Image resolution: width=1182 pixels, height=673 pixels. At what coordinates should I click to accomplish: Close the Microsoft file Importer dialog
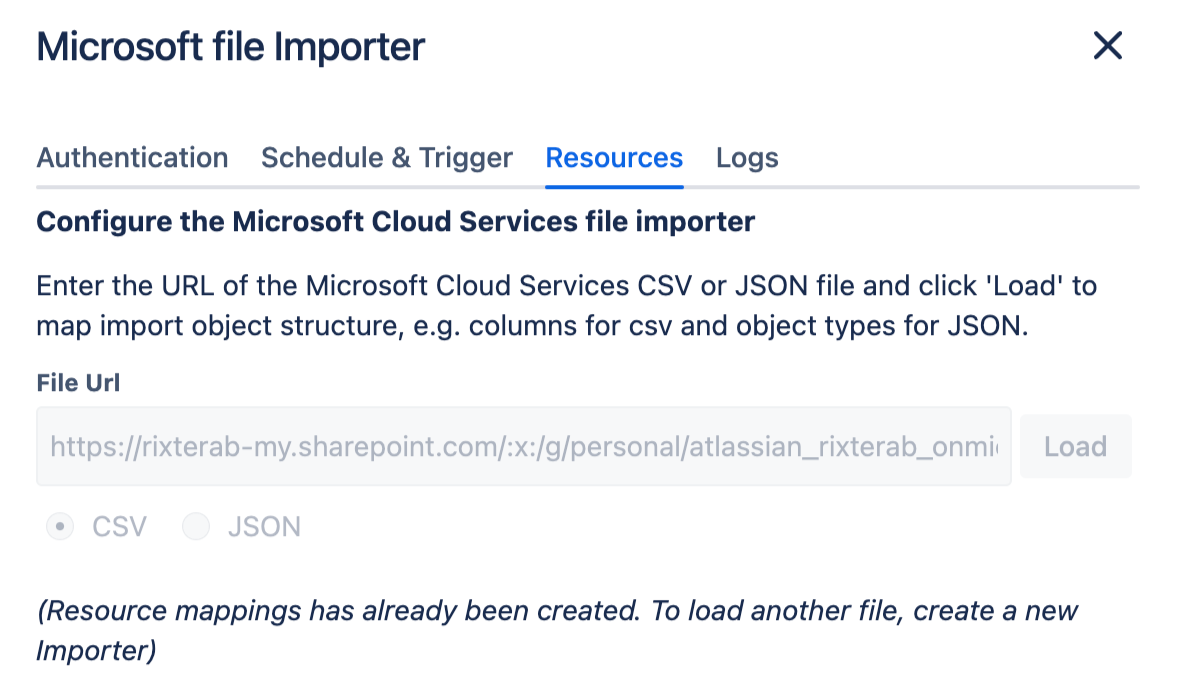[x=1107, y=46]
